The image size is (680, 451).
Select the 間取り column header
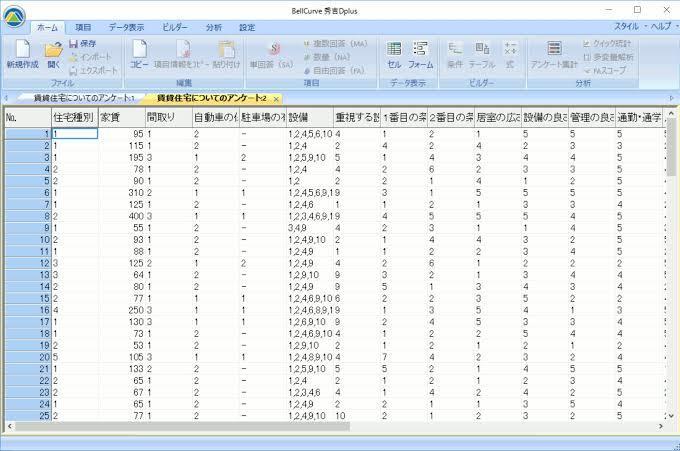[169, 117]
